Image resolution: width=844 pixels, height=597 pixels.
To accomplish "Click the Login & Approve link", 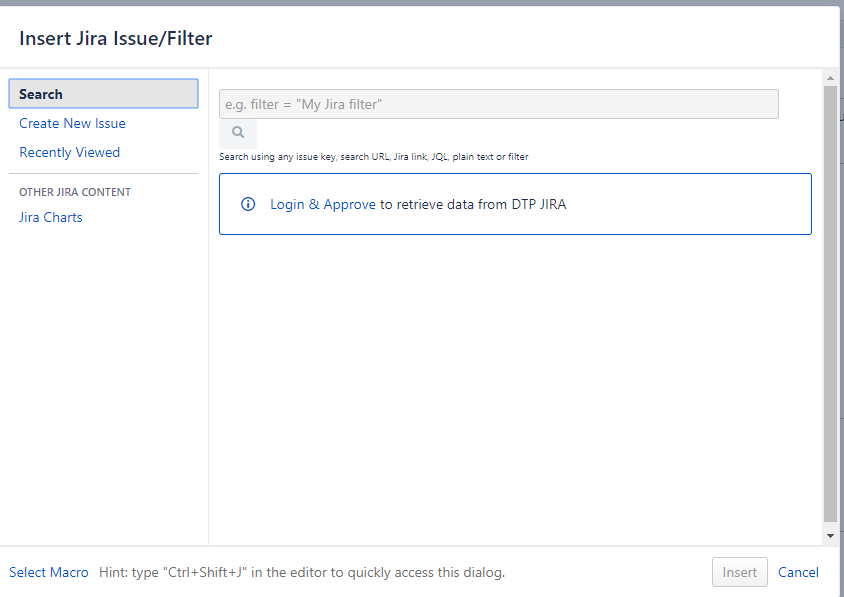I will coord(322,205).
